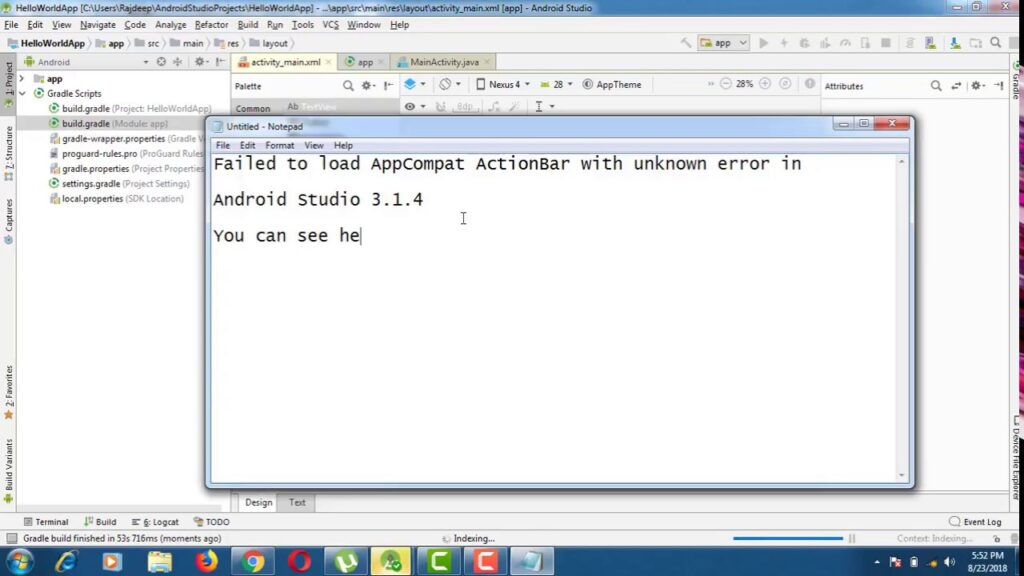Open Firefox from the taskbar
Screen dimensions: 1024x576
click(206, 561)
